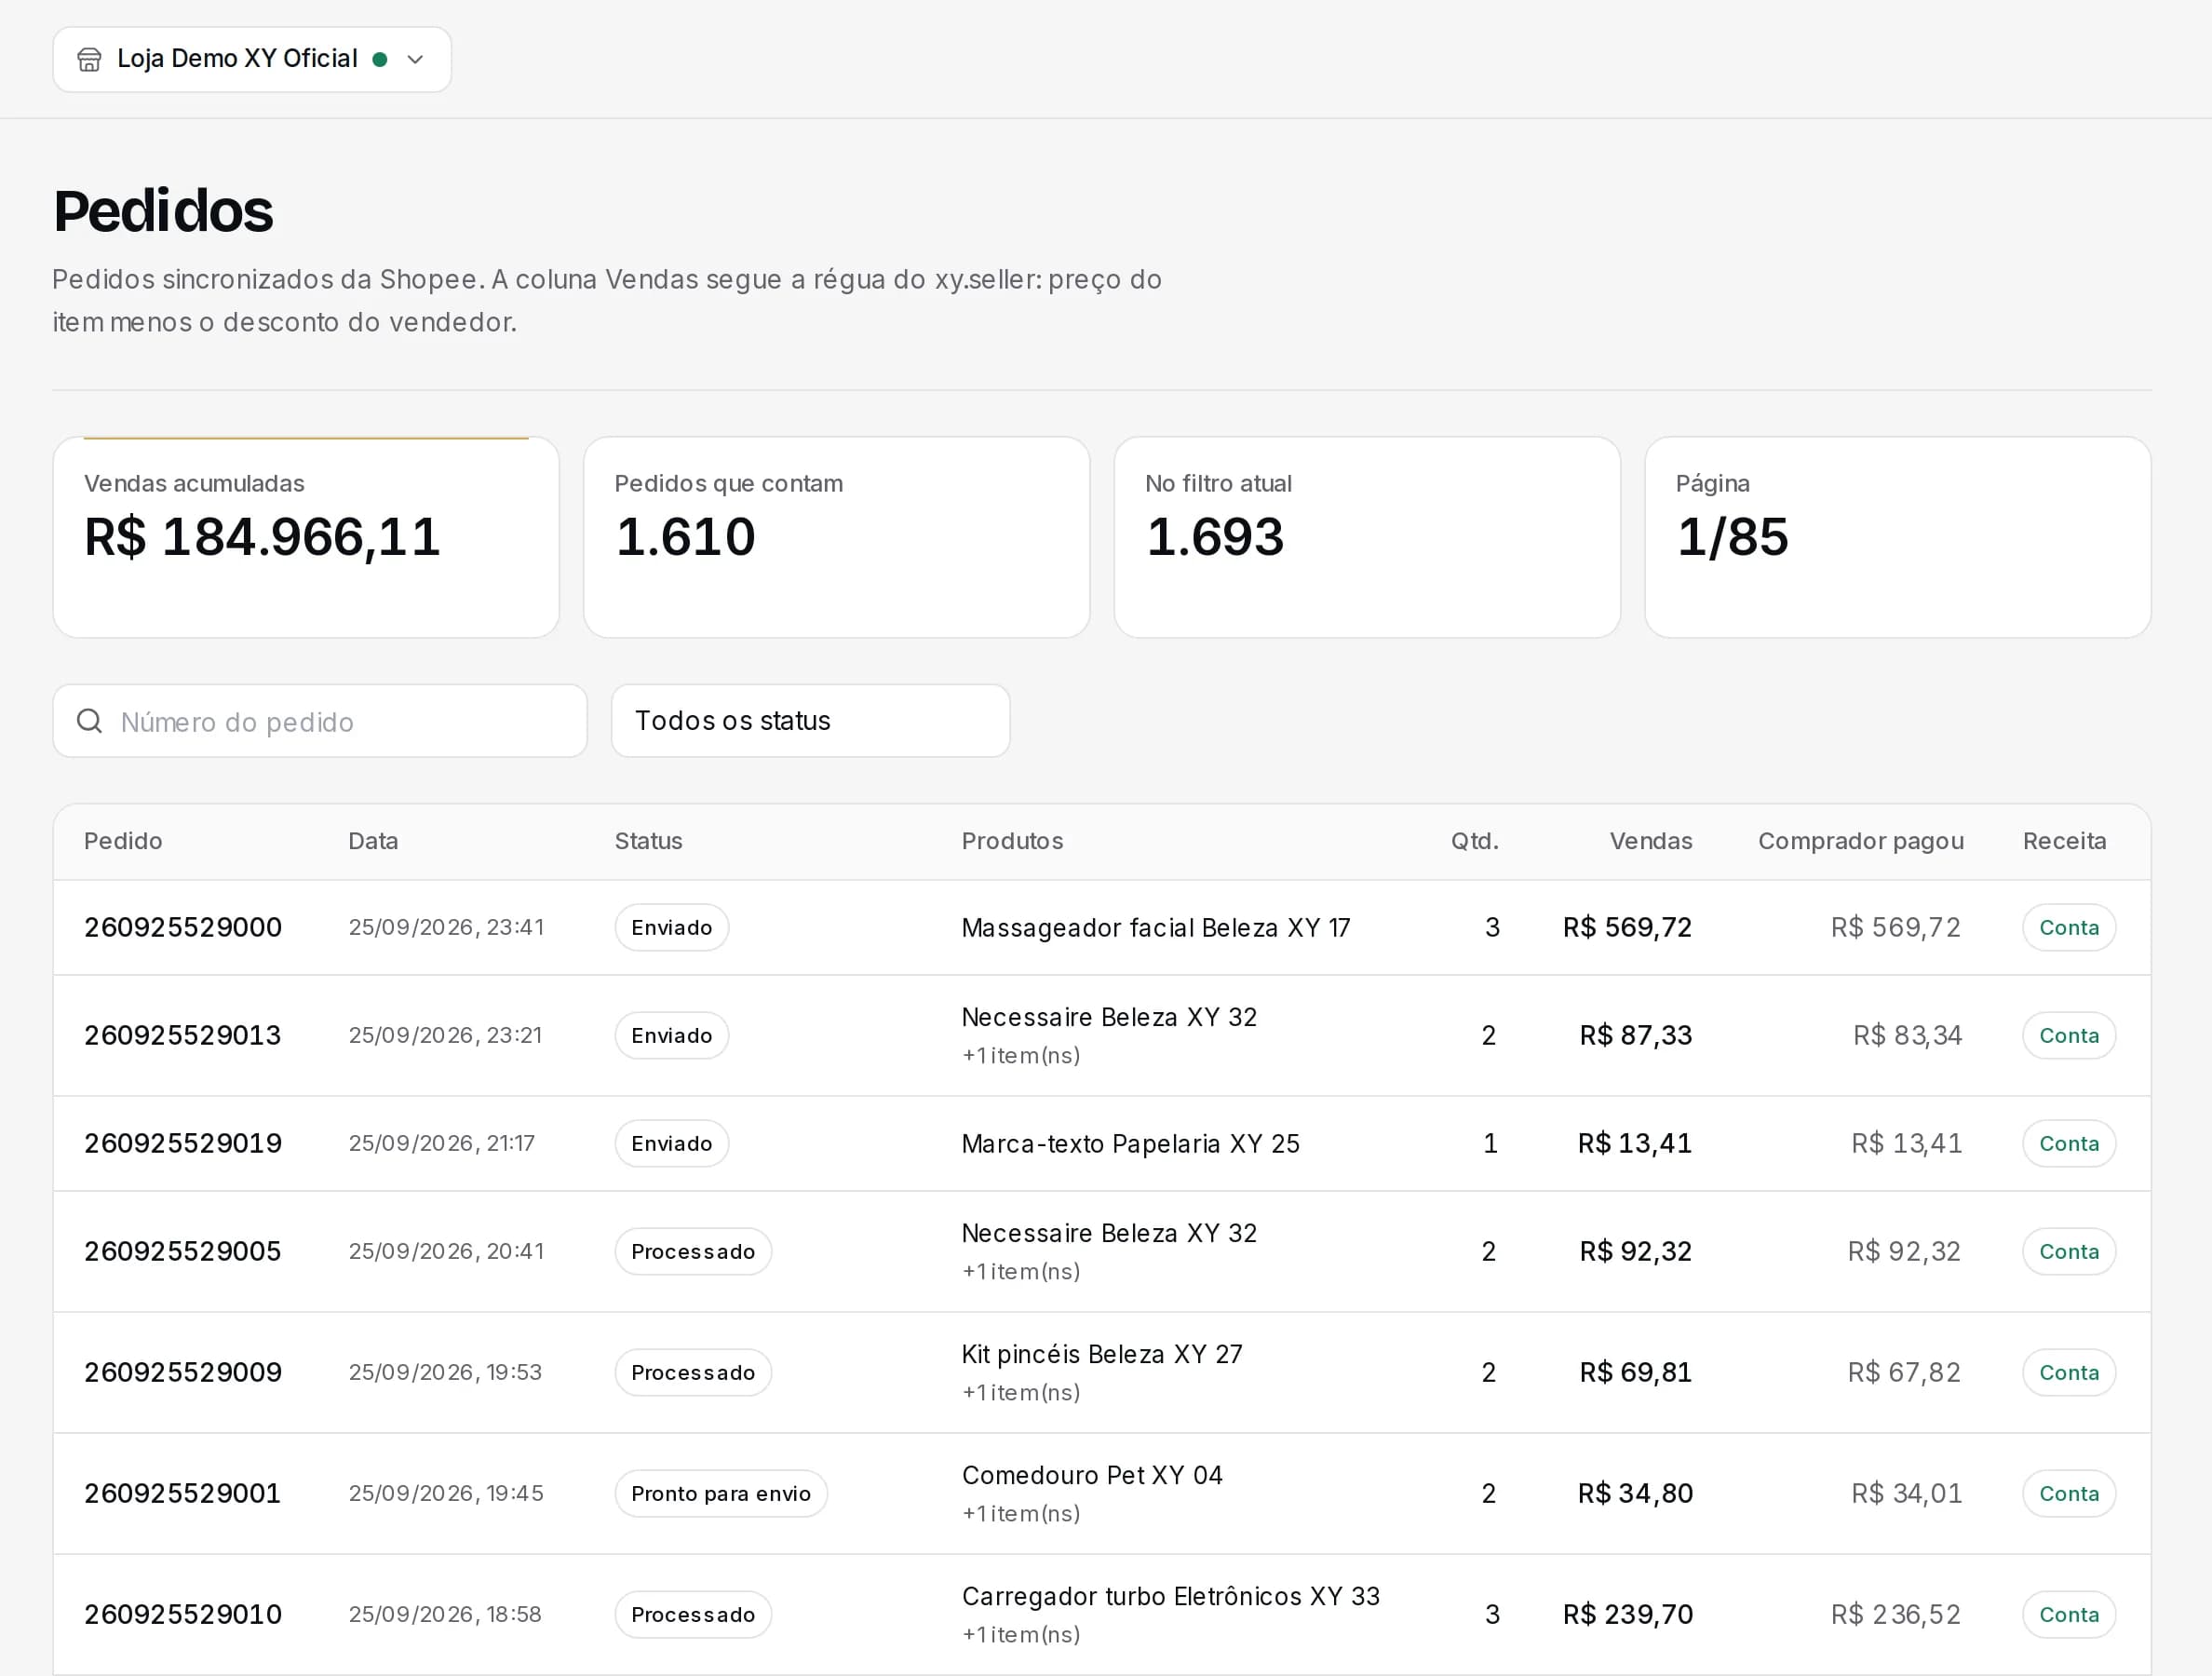Click the Status column header
The width and height of the screenshot is (2212, 1676).
[648, 841]
